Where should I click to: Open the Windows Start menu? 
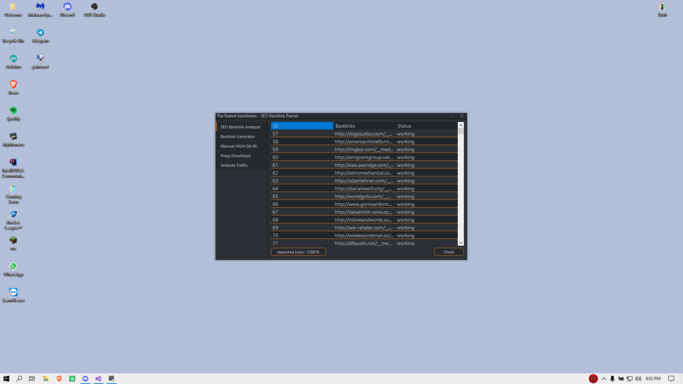point(6,379)
